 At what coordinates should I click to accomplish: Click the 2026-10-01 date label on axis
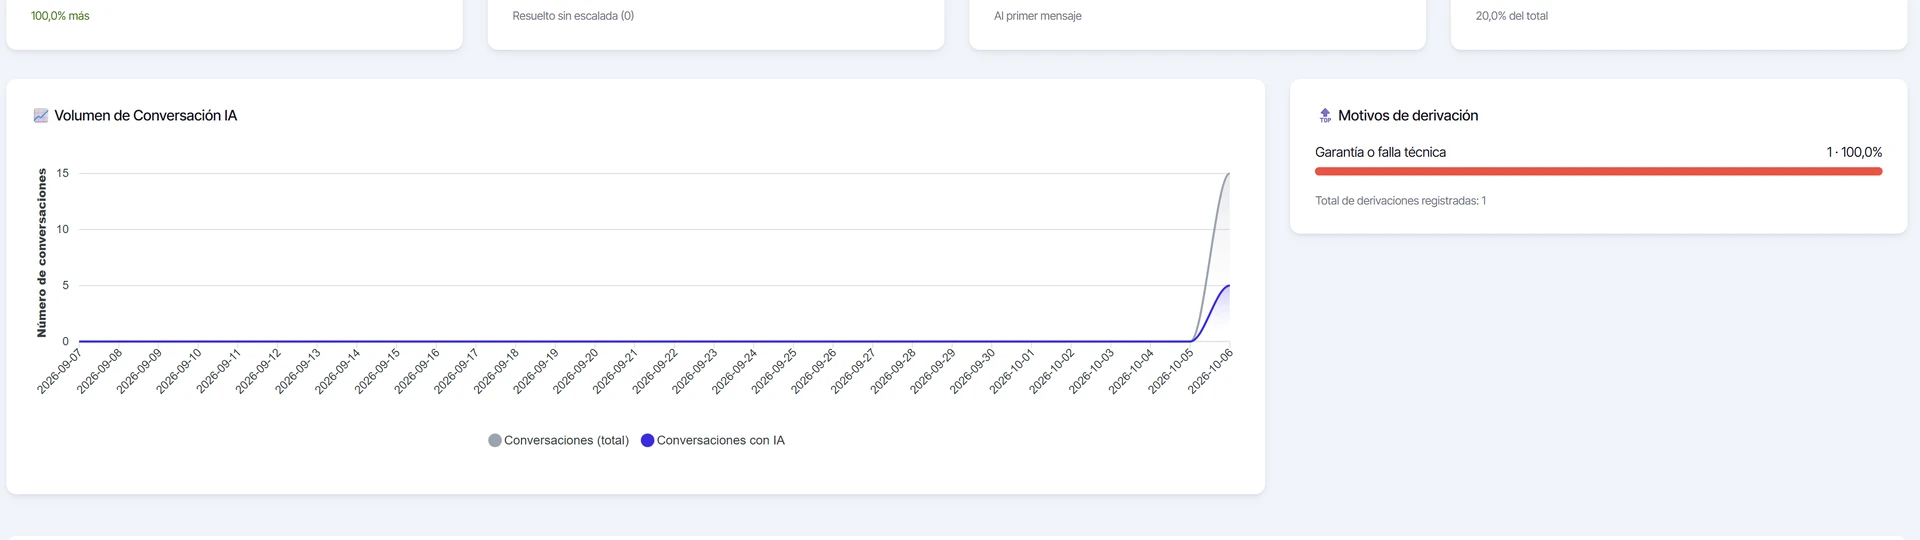[x=1012, y=371]
